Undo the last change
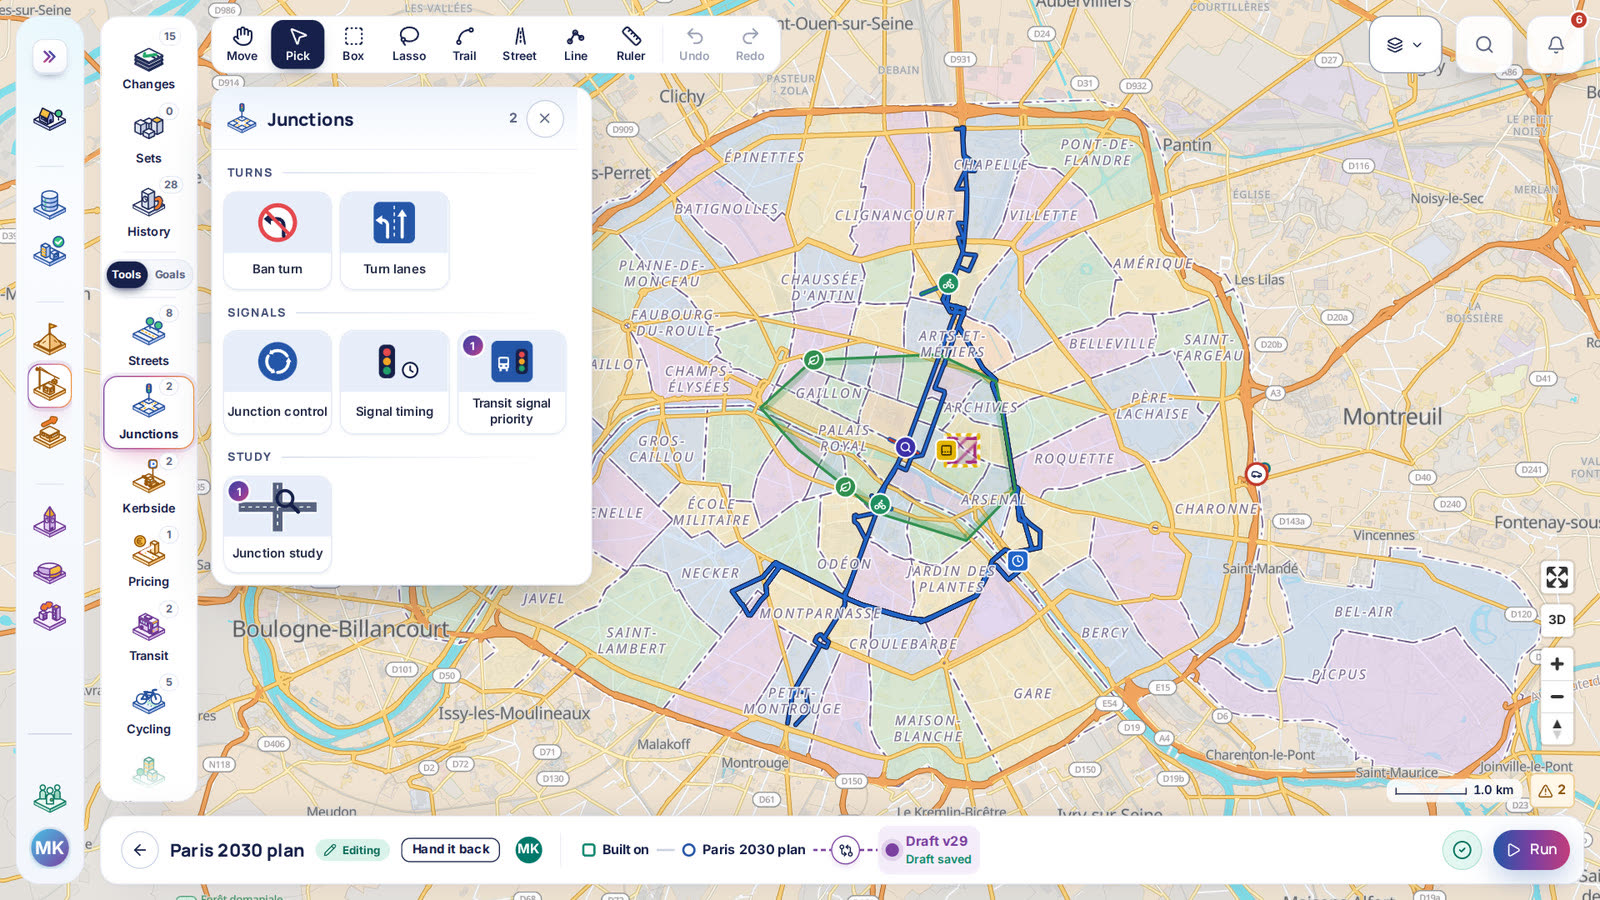The width and height of the screenshot is (1600, 900). pos(694,44)
